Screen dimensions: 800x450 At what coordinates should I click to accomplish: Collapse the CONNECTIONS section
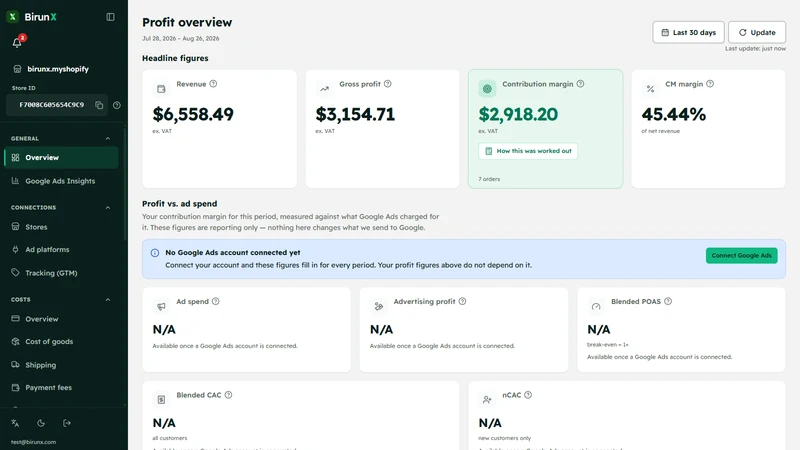click(x=108, y=208)
